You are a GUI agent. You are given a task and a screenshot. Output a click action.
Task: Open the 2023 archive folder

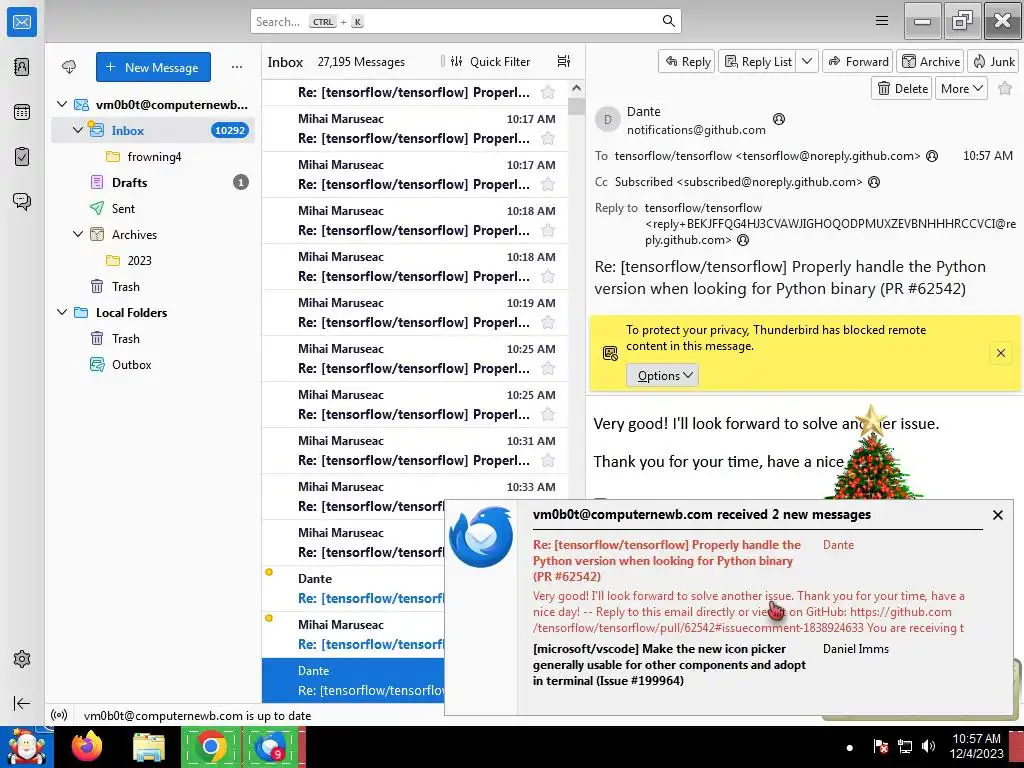[153, 261]
